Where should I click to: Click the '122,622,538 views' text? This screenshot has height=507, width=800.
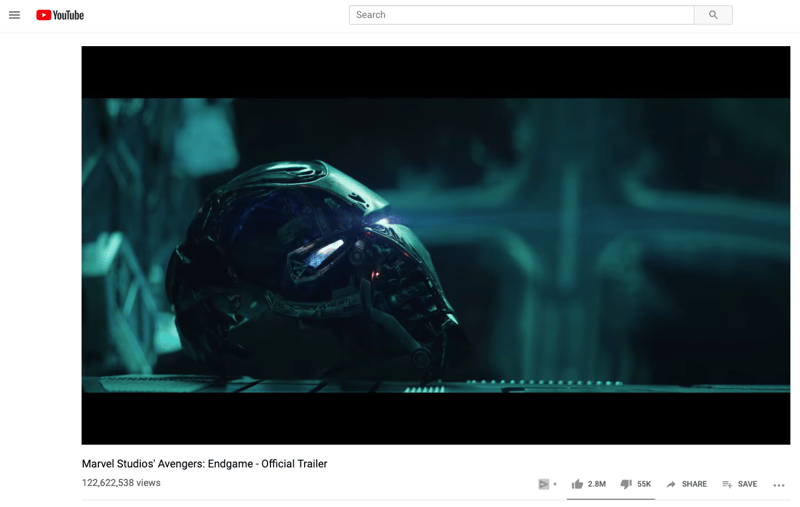[x=121, y=483]
